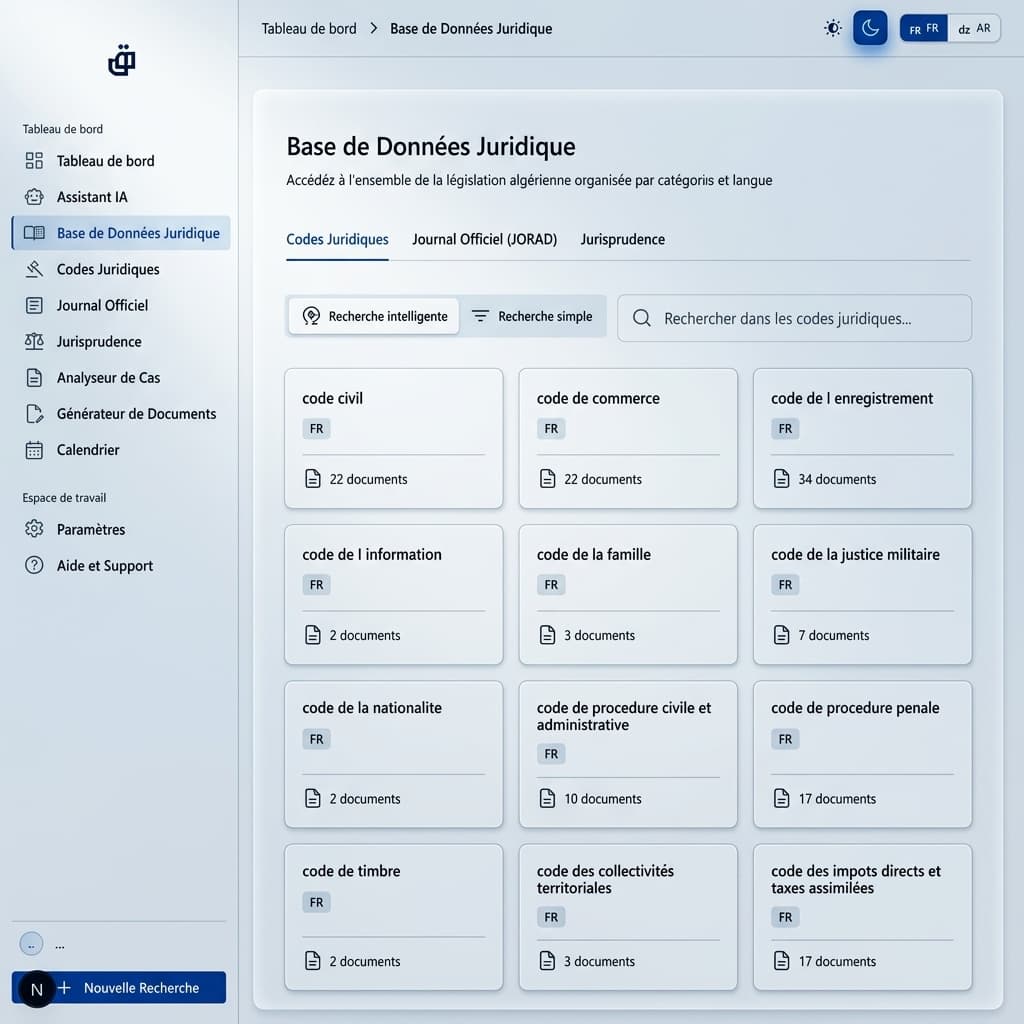Open code des impots directs card
This screenshot has width=1024, height=1024.
[862, 917]
